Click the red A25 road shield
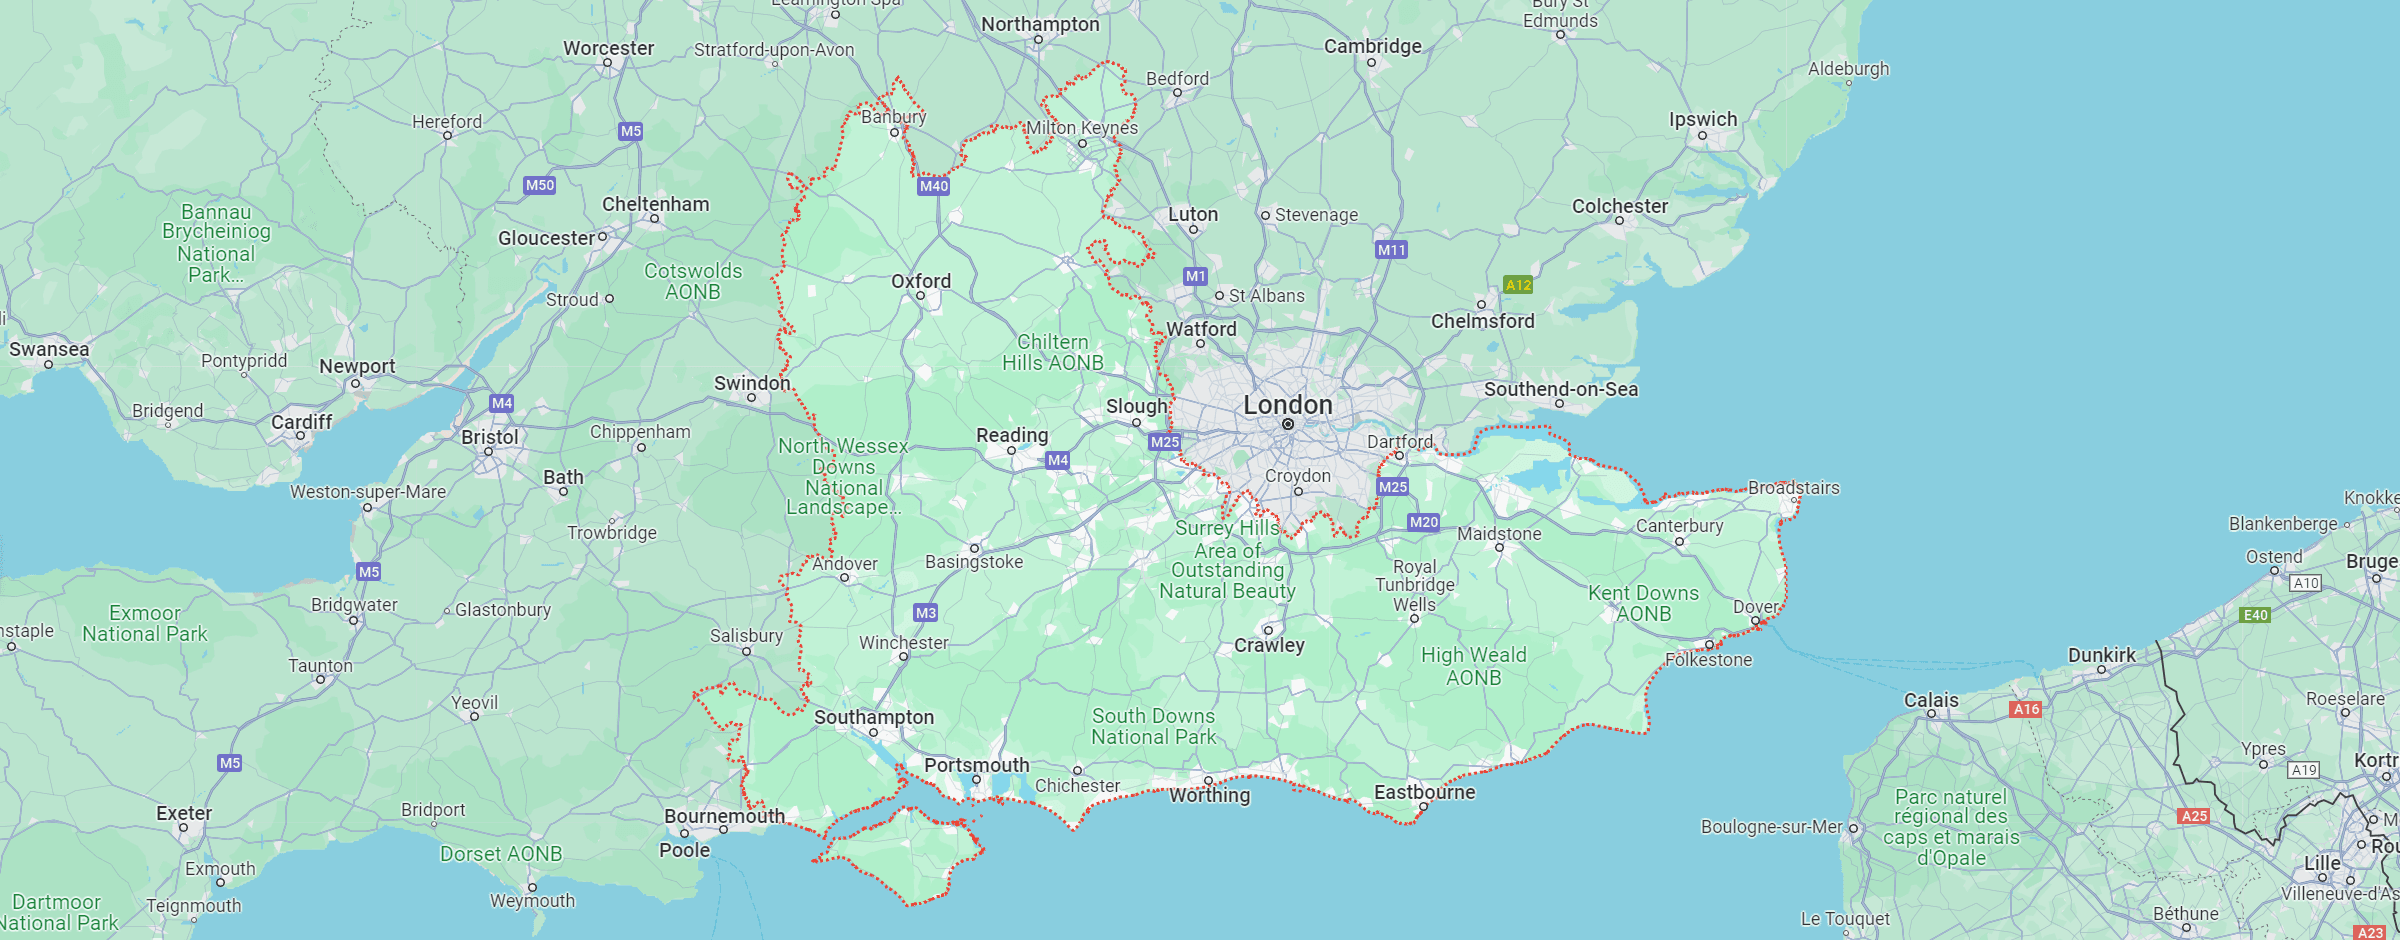 click(2194, 816)
